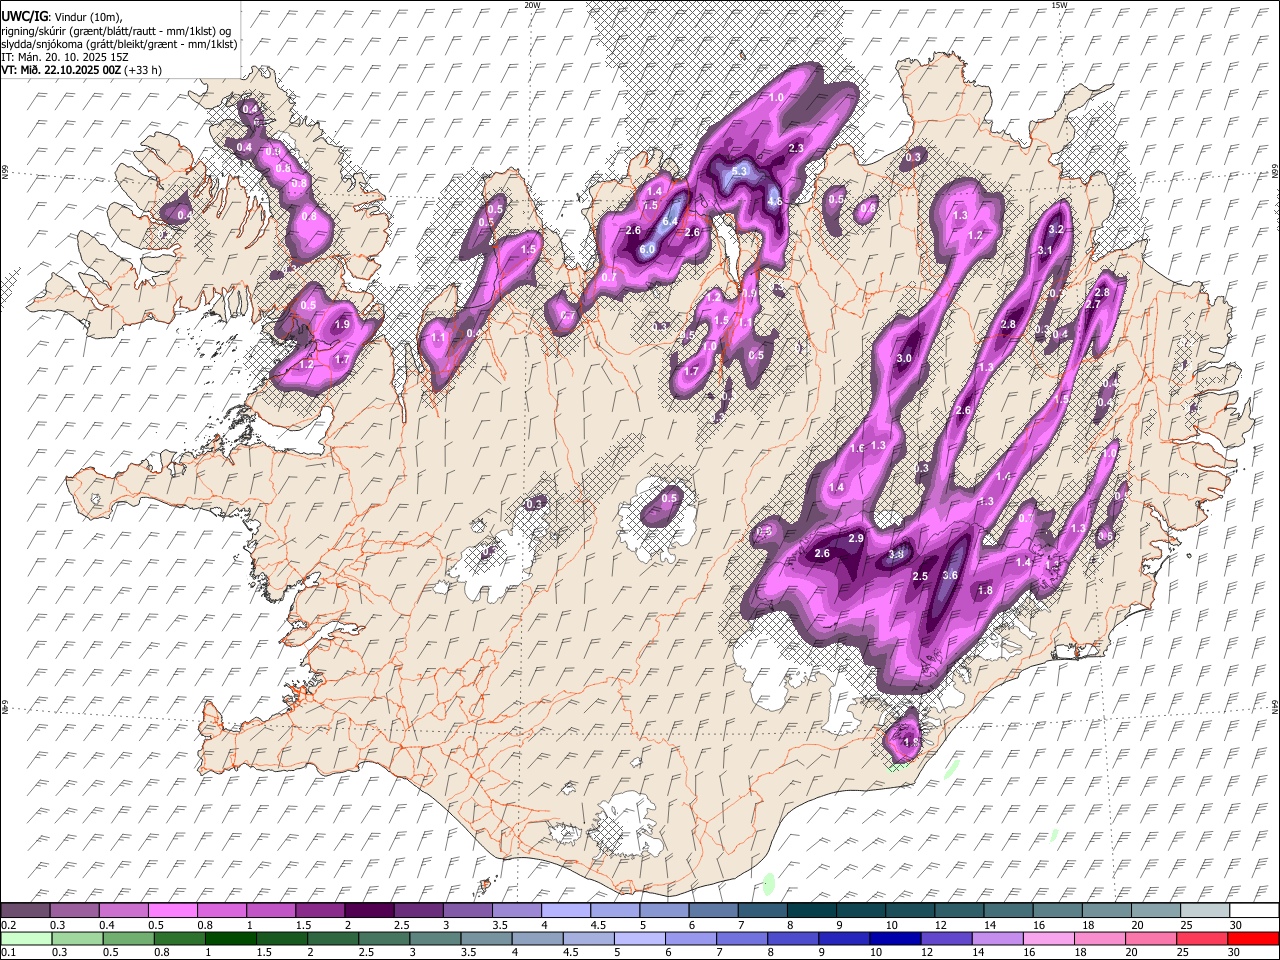This screenshot has width=1280, height=960.
Task: Select bright pink snow swatch between 0.5 and 0.8
Action: pyautogui.click(x=172, y=911)
